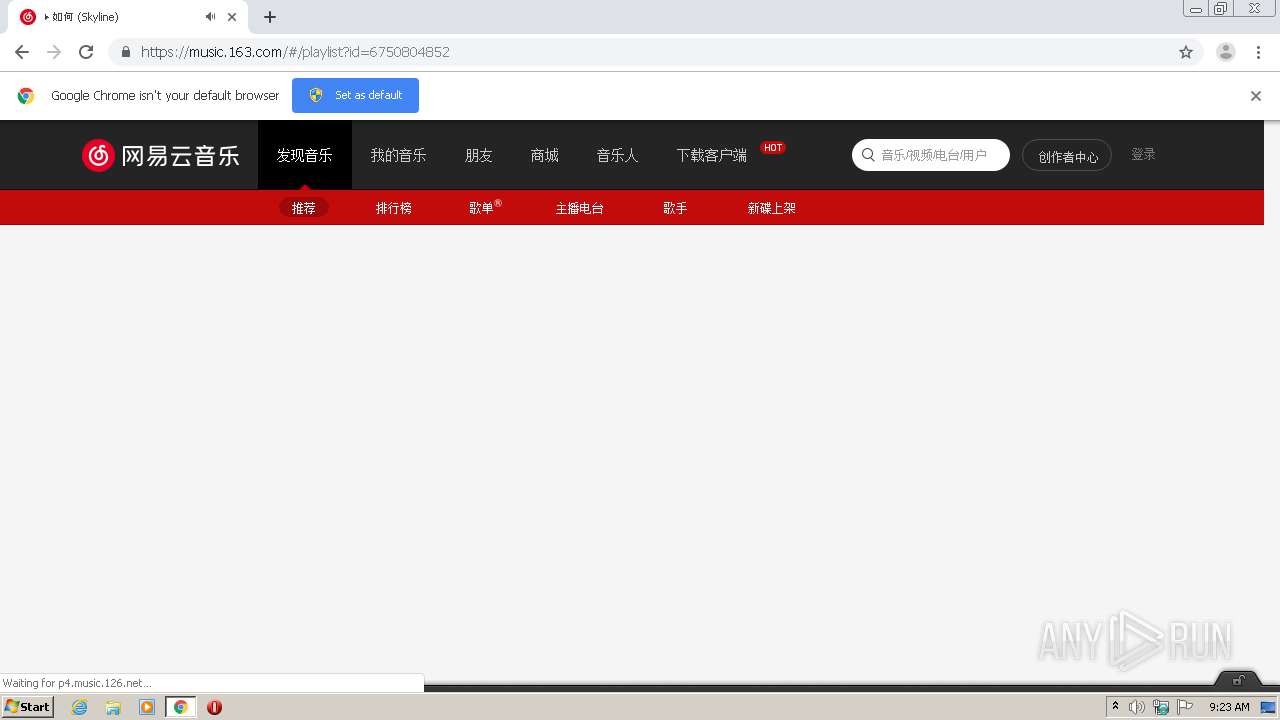Click the Chrome taskbar button
Viewport: 1280px width, 720px height.
(180, 707)
